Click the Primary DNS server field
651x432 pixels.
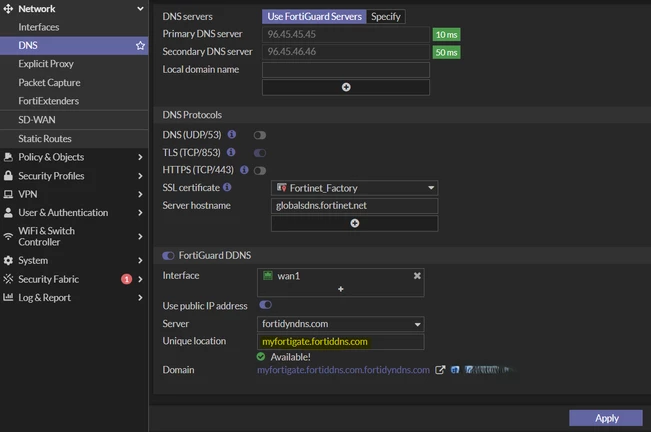pyautogui.click(x=346, y=34)
